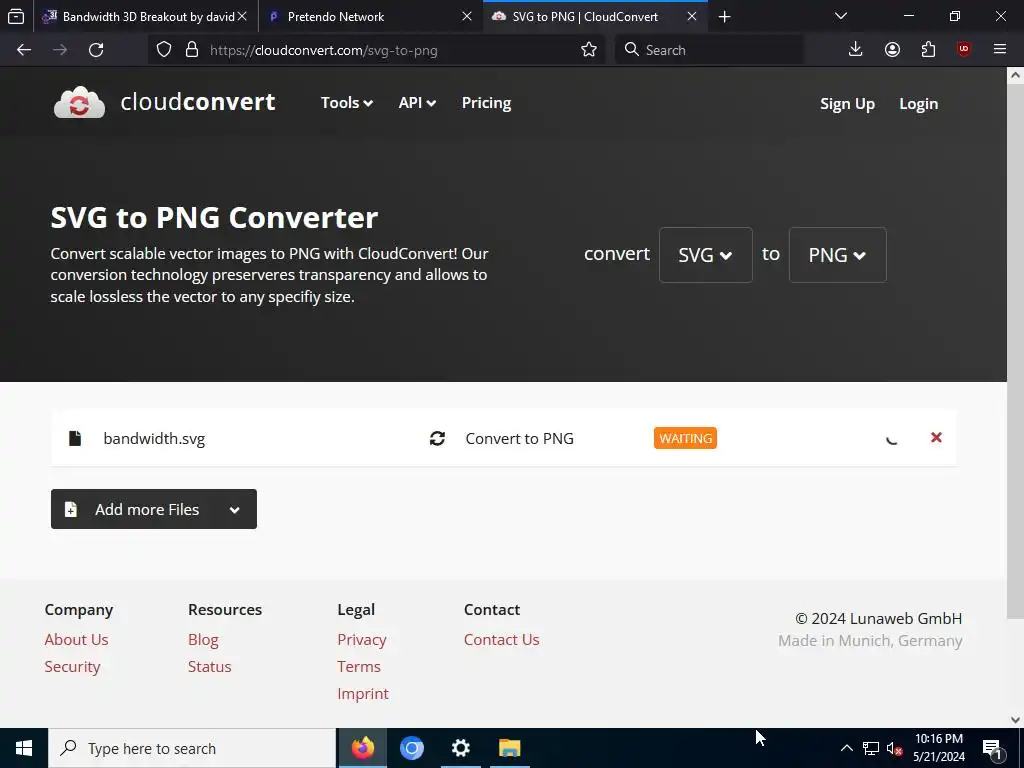Open the Status footer link
The image size is (1024, 768).
coord(209,666)
